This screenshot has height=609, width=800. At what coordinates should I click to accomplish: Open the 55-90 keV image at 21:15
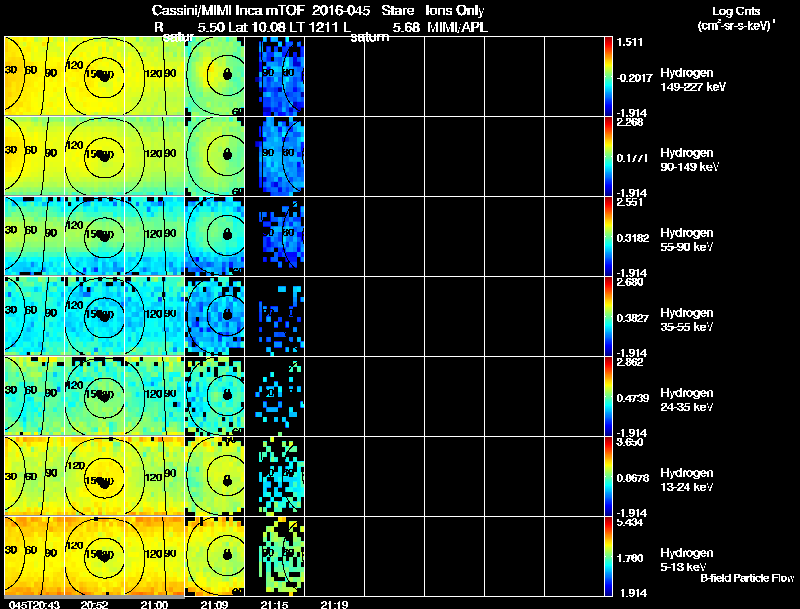[x=274, y=236]
